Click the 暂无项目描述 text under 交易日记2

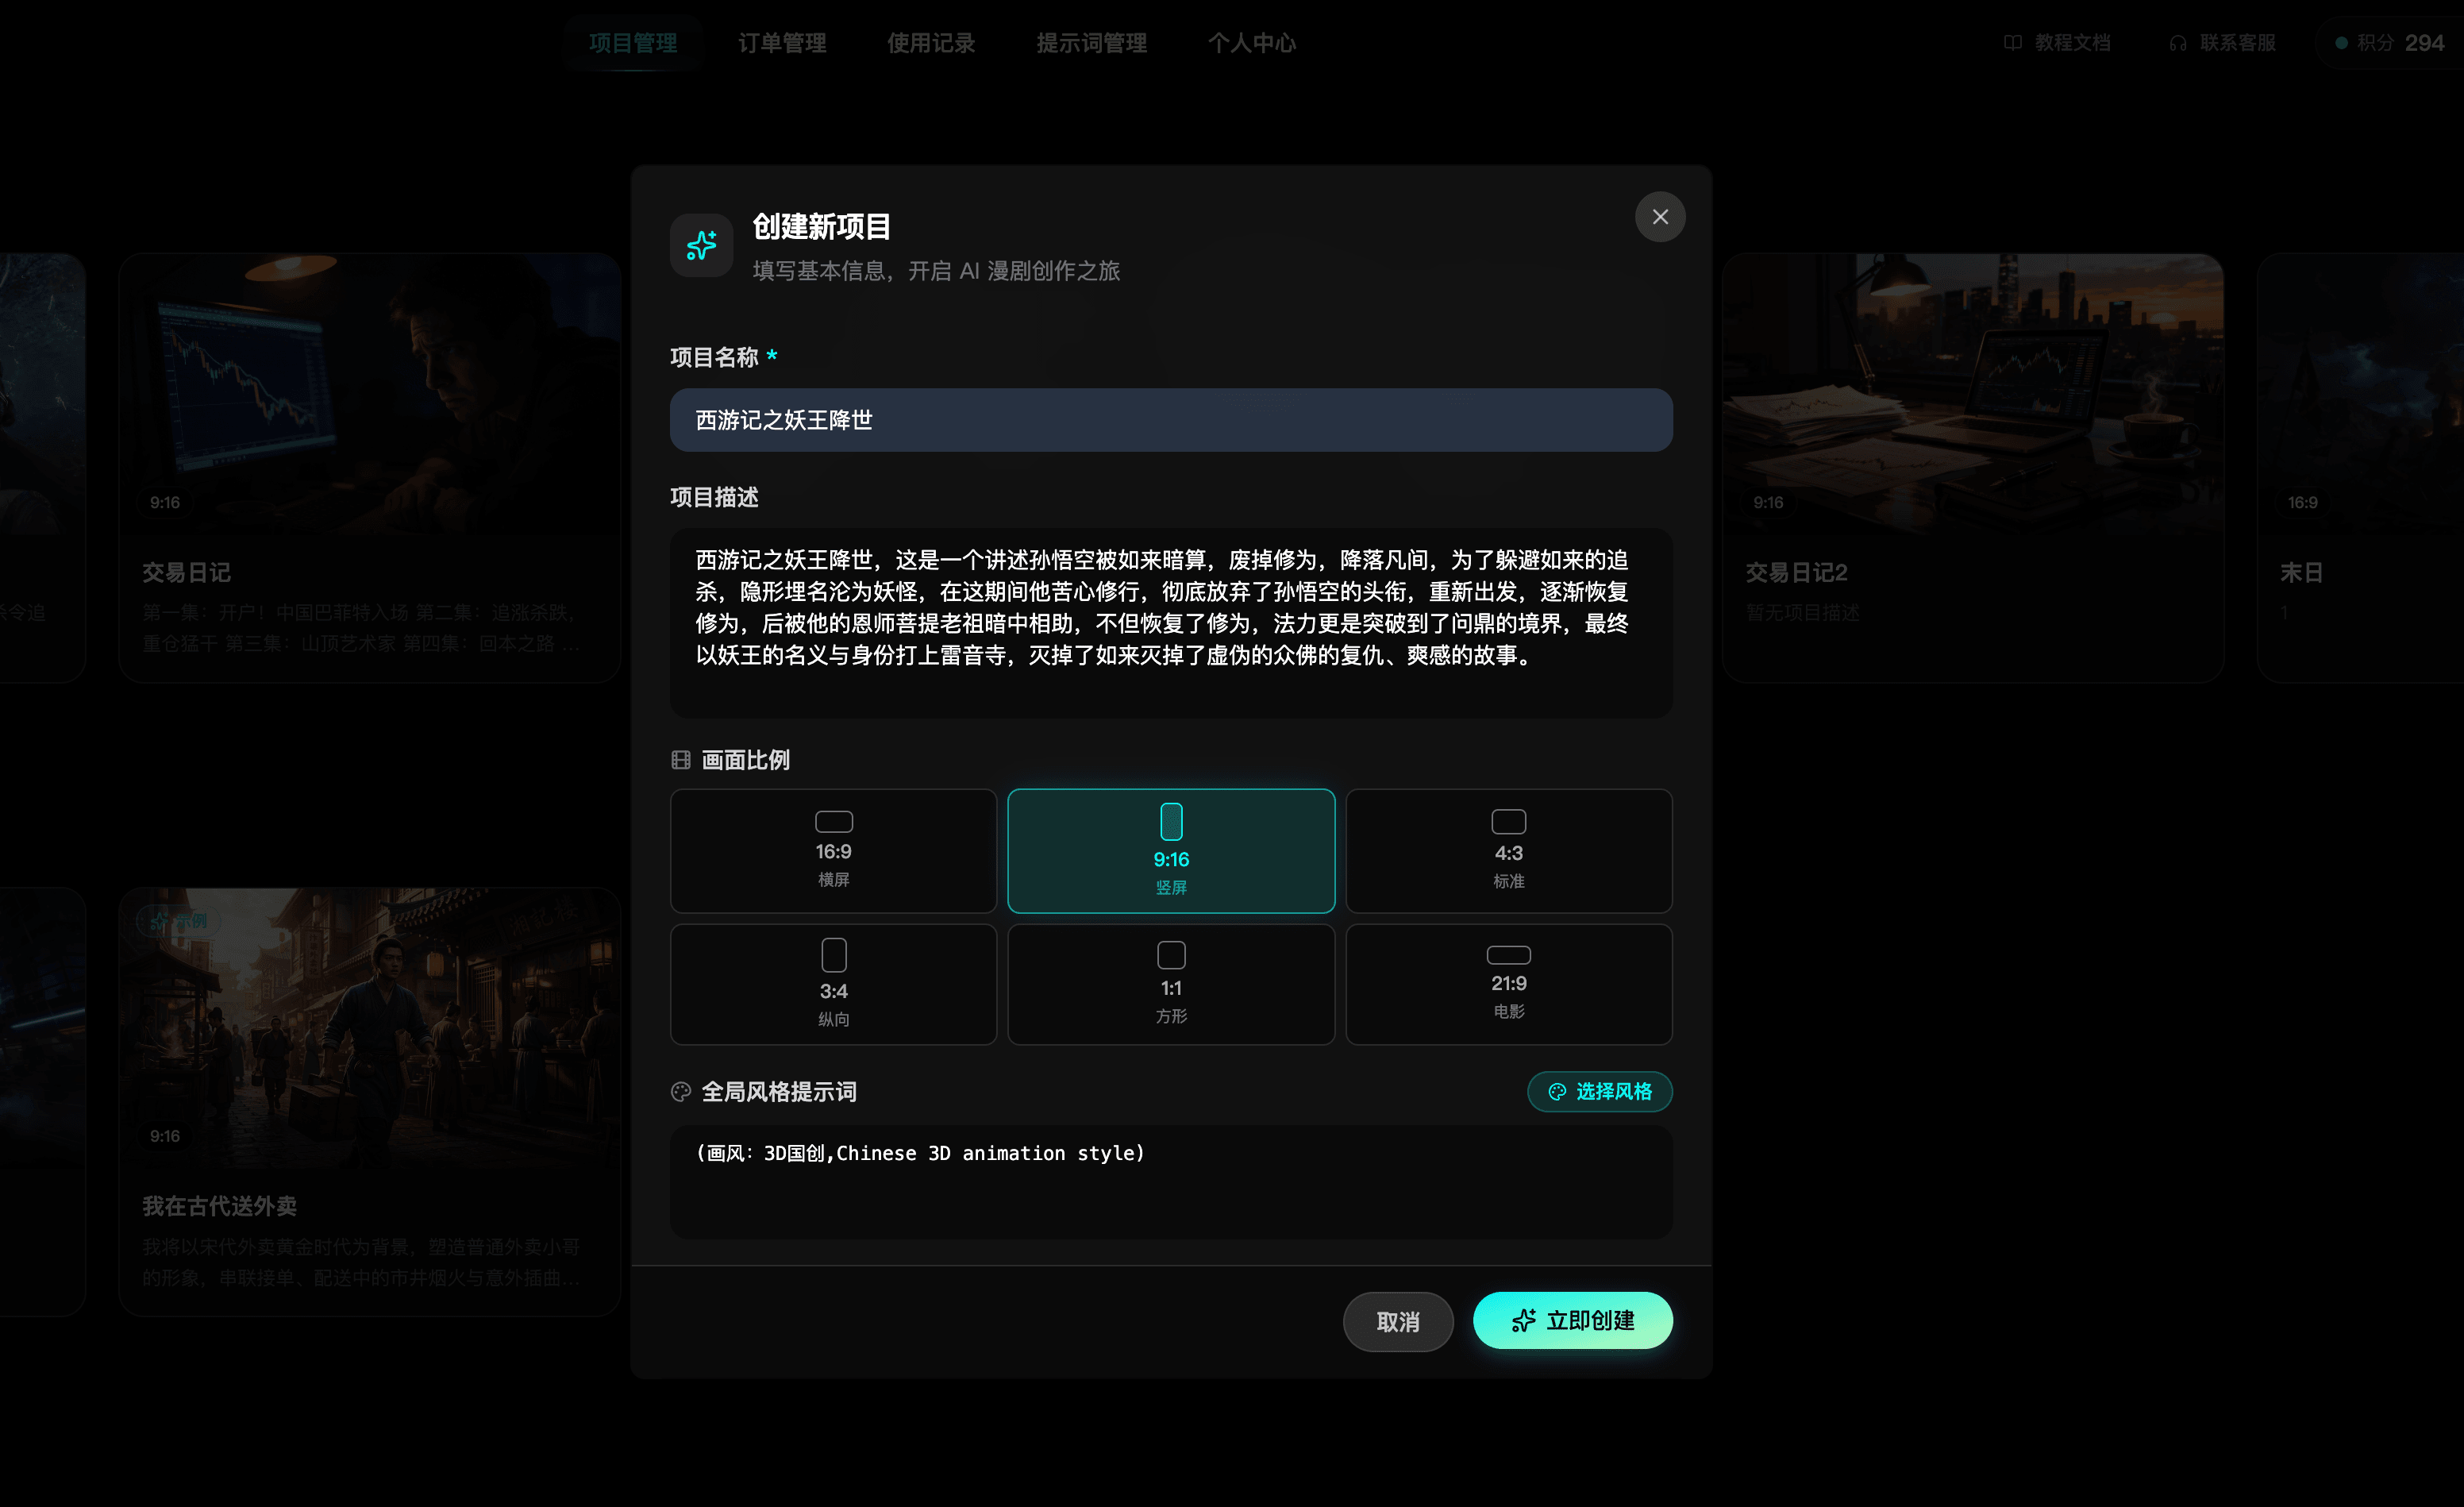click(1803, 613)
